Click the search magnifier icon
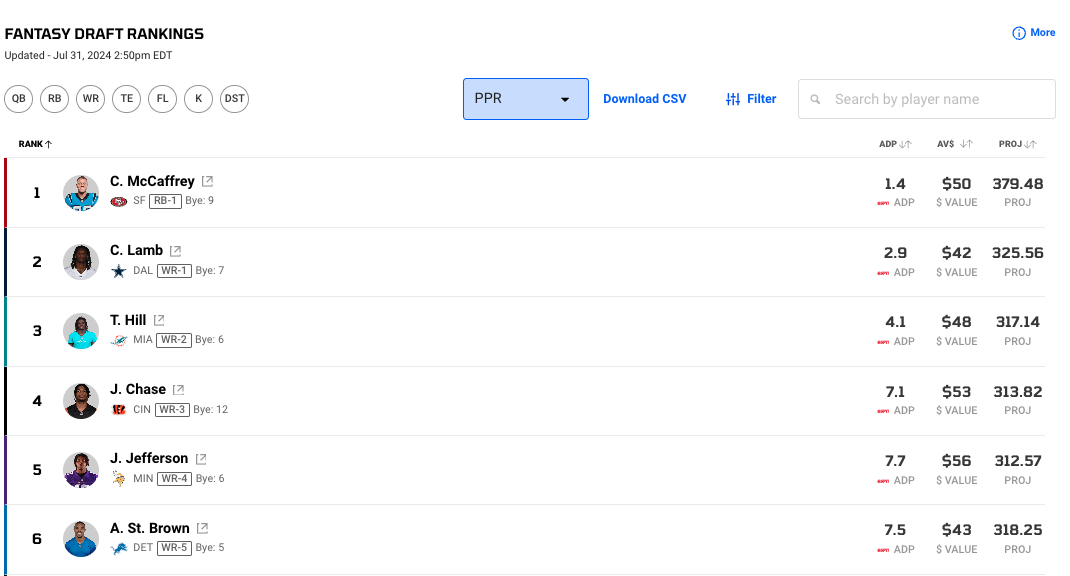This screenshot has width=1070, height=576. (816, 100)
